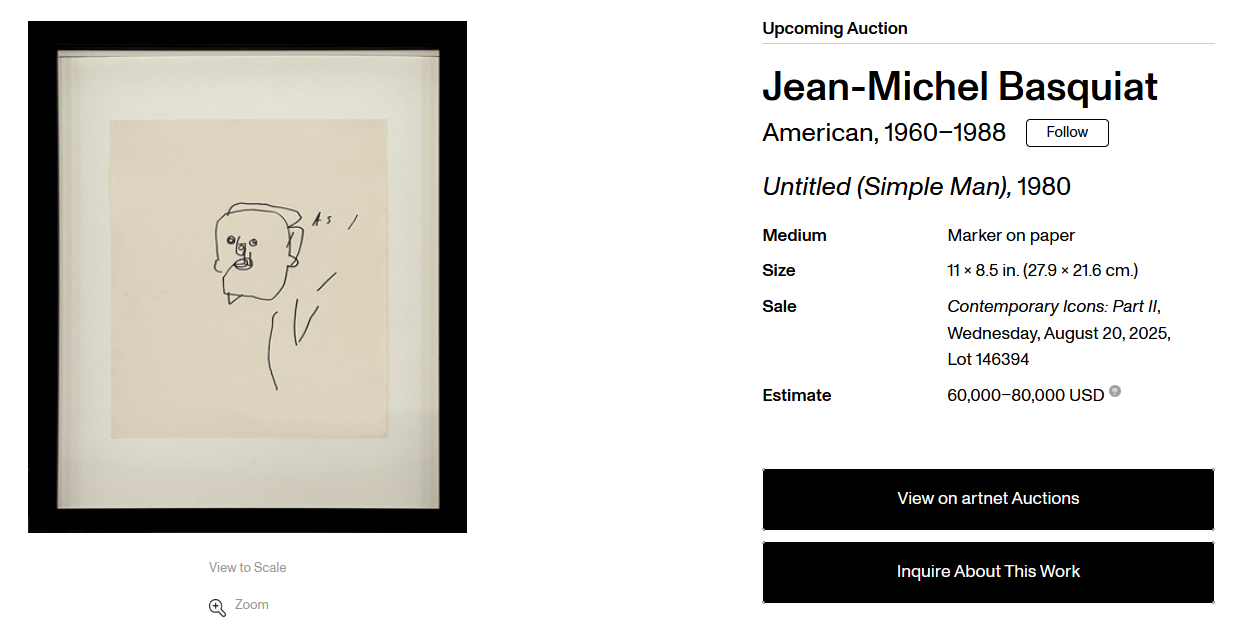
Task: Select the 60,000–80,000 USD estimate value
Action: point(1025,395)
